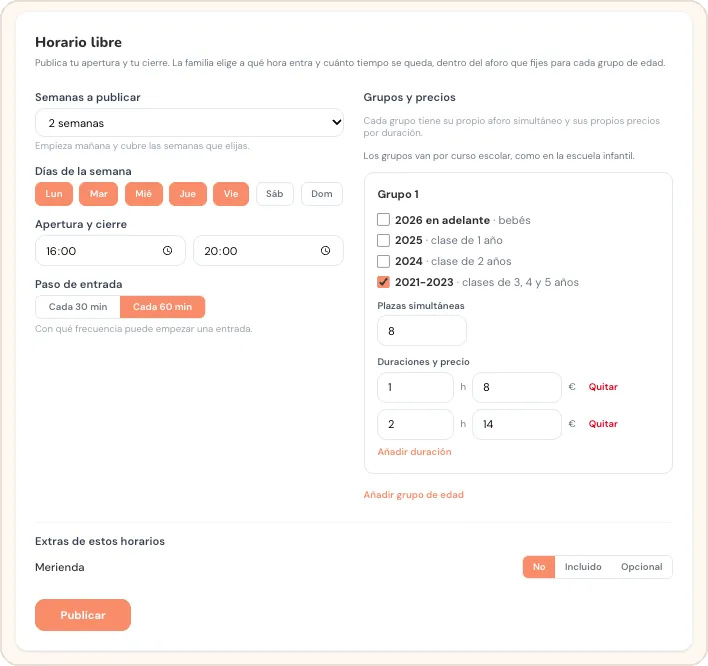Viewport: 708px width, 666px height.
Task: Remove the 1 h duration with Quitar
Action: click(603, 387)
